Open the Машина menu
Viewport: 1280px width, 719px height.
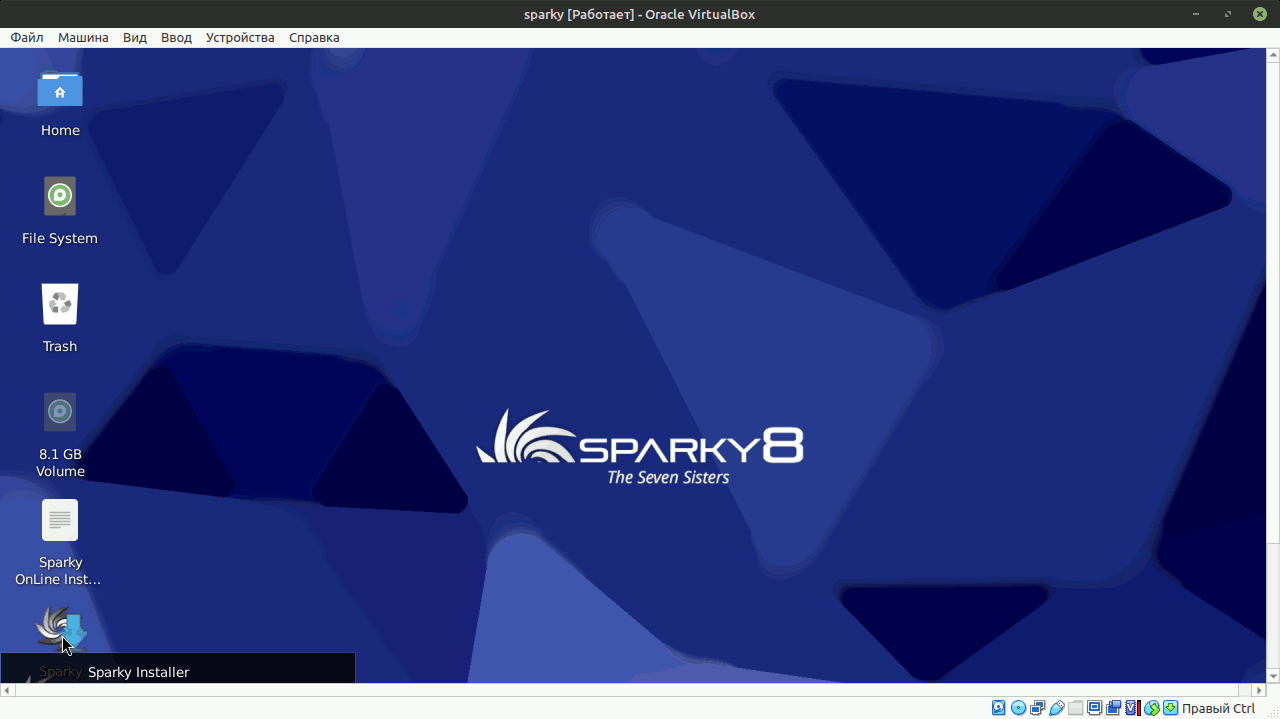(x=83, y=37)
